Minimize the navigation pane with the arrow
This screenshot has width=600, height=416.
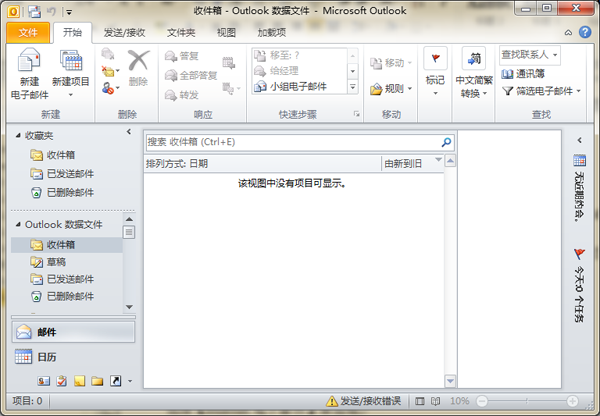coord(129,132)
